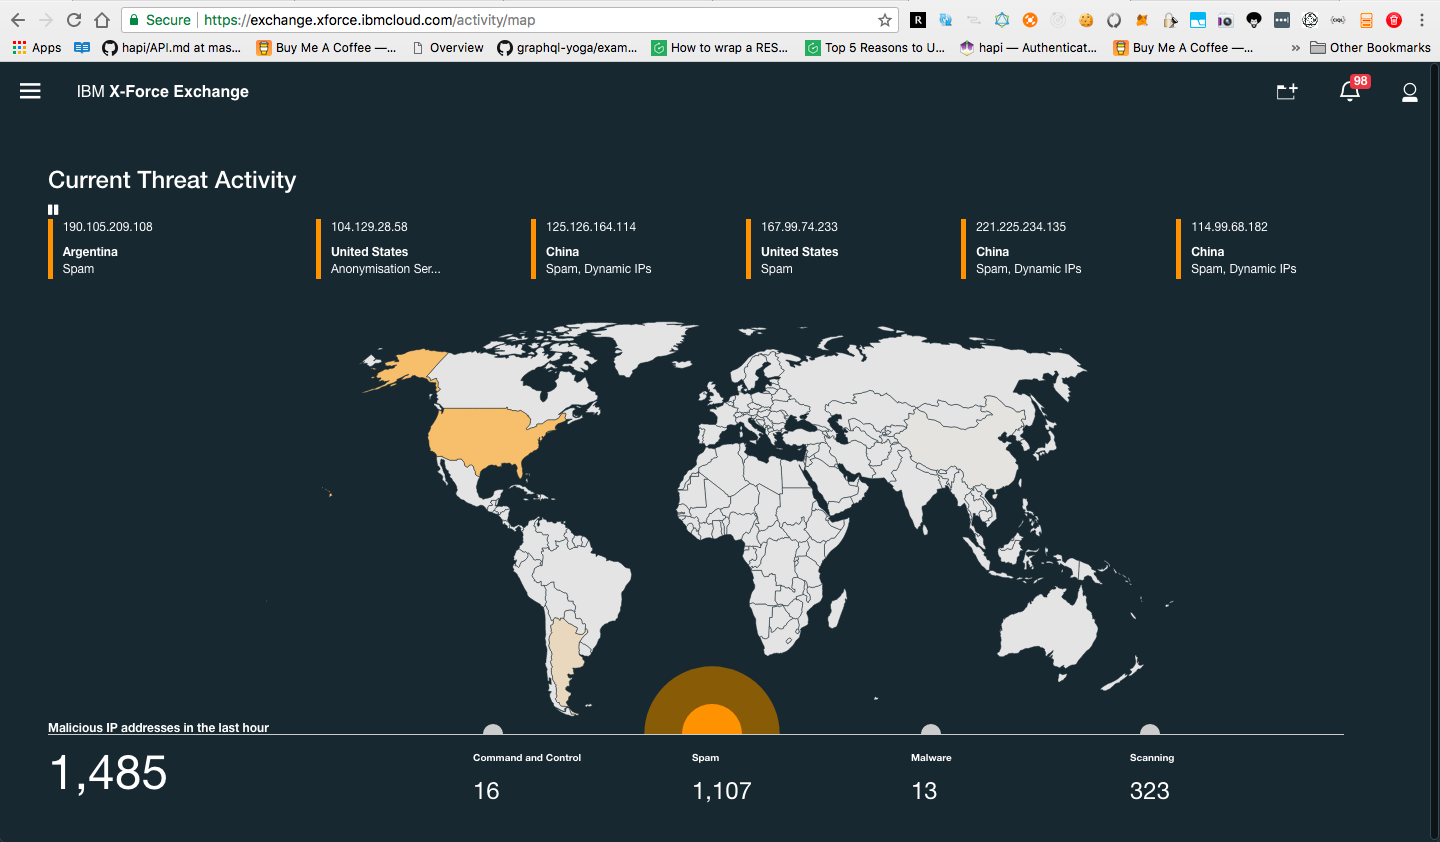Click the red trash can extension icon
The width and height of the screenshot is (1440, 842).
(1394, 20)
